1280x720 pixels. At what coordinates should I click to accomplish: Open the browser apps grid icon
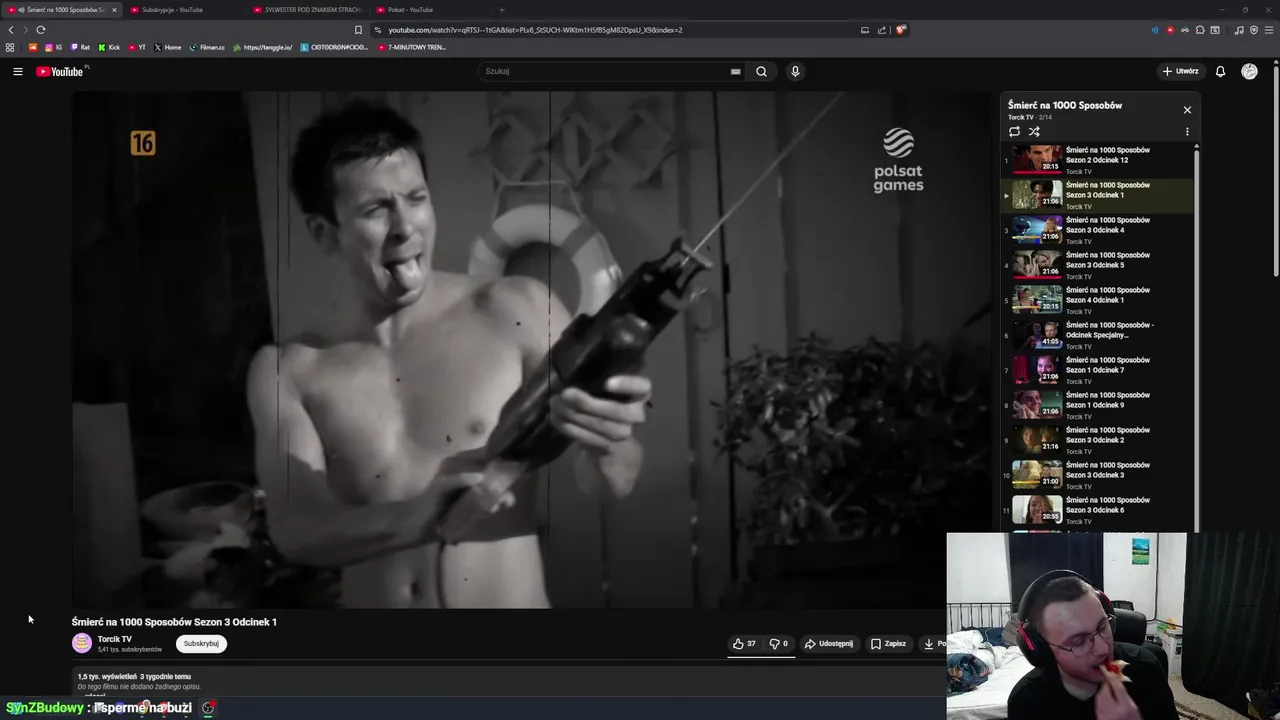tap(10, 47)
